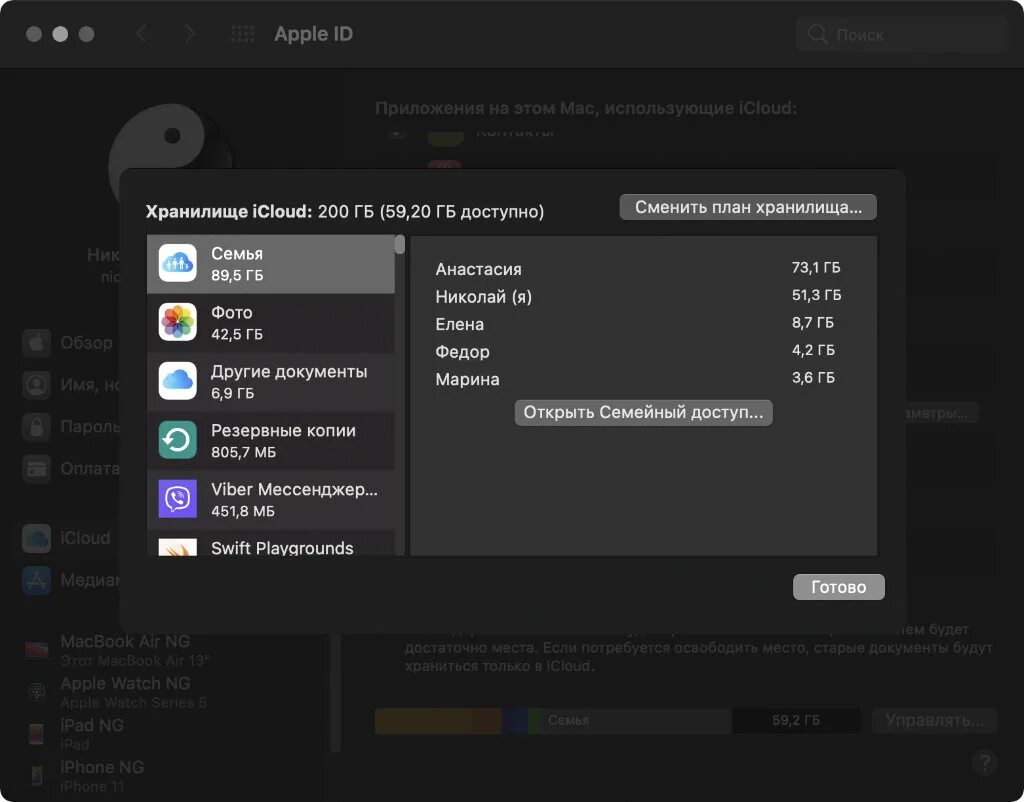
Task: Select the Марина row
Action: (643, 379)
